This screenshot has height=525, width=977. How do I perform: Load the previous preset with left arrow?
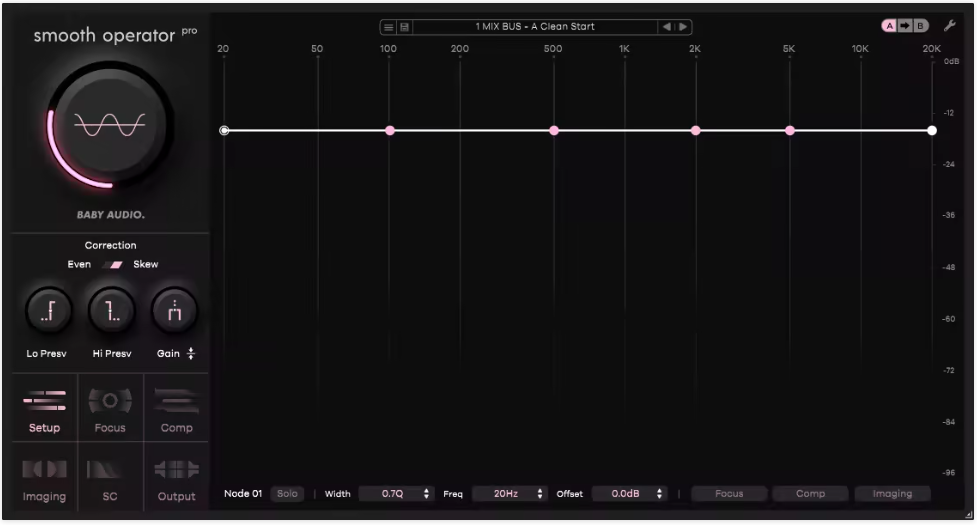coord(667,27)
